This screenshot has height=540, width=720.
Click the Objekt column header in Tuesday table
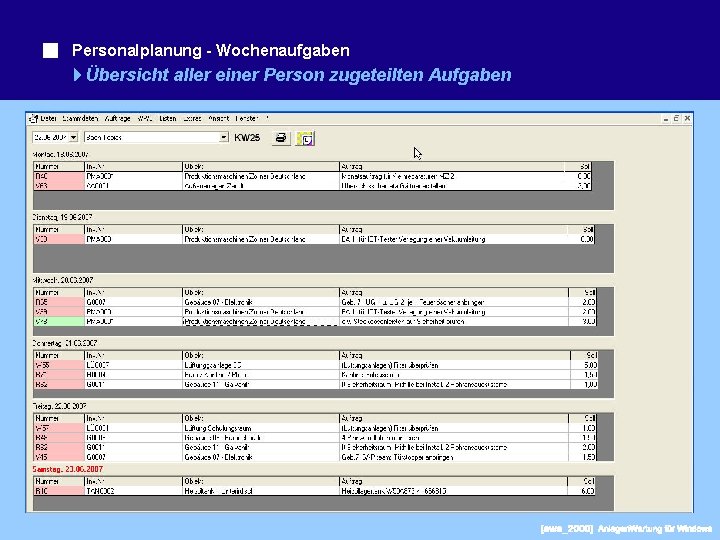click(x=261, y=229)
